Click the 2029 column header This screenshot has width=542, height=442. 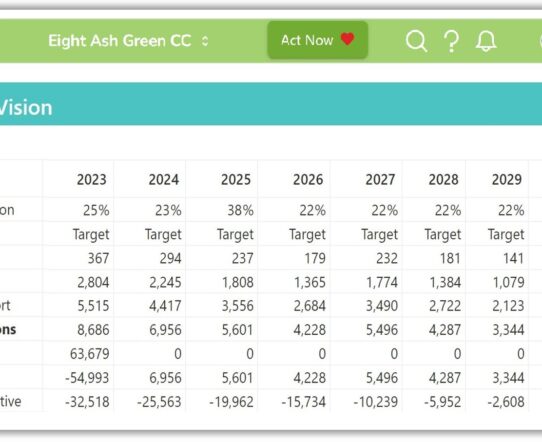pyautogui.click(x=507, y=179)
